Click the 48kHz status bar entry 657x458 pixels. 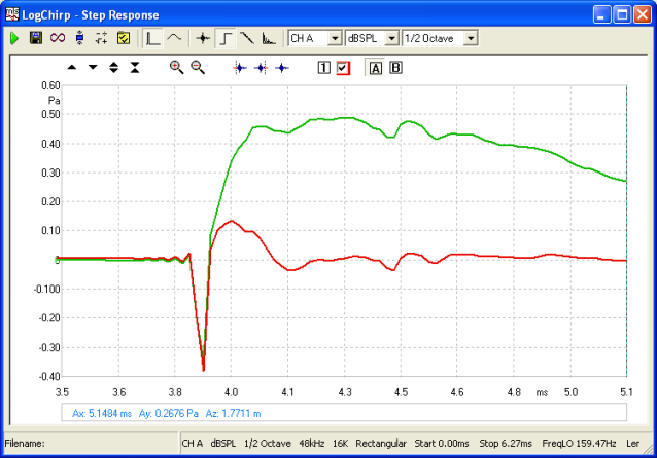pos(311,444)
